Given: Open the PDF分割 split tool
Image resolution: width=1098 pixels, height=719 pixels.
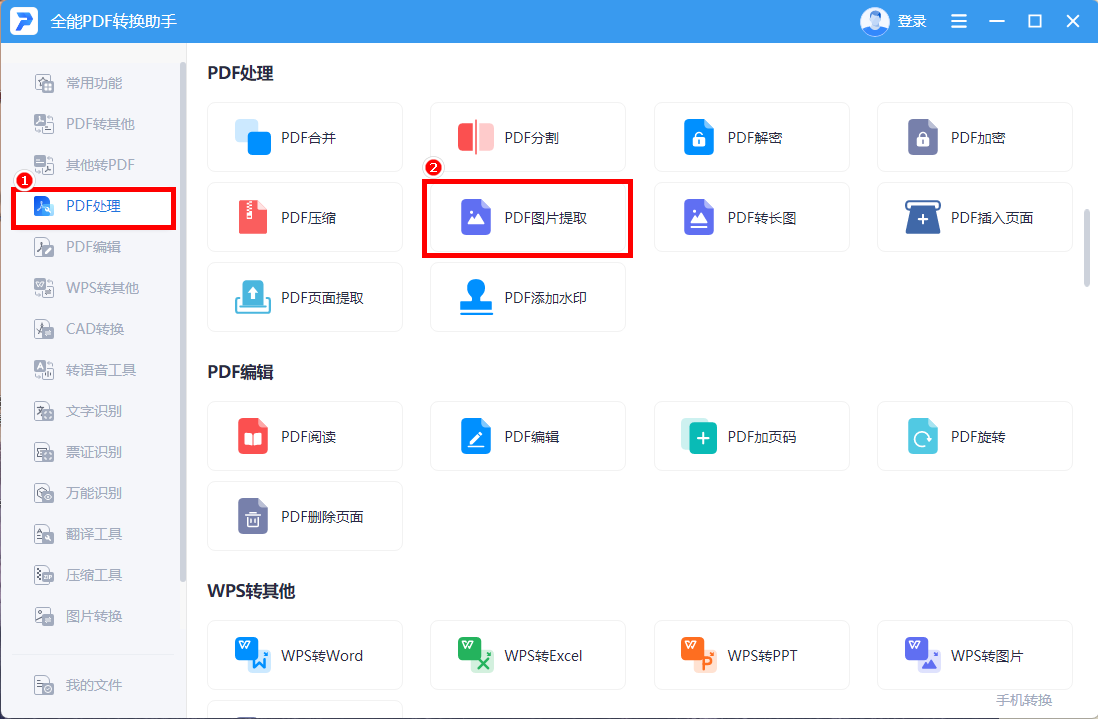Looking at the screenshot, I should point(527,137).
